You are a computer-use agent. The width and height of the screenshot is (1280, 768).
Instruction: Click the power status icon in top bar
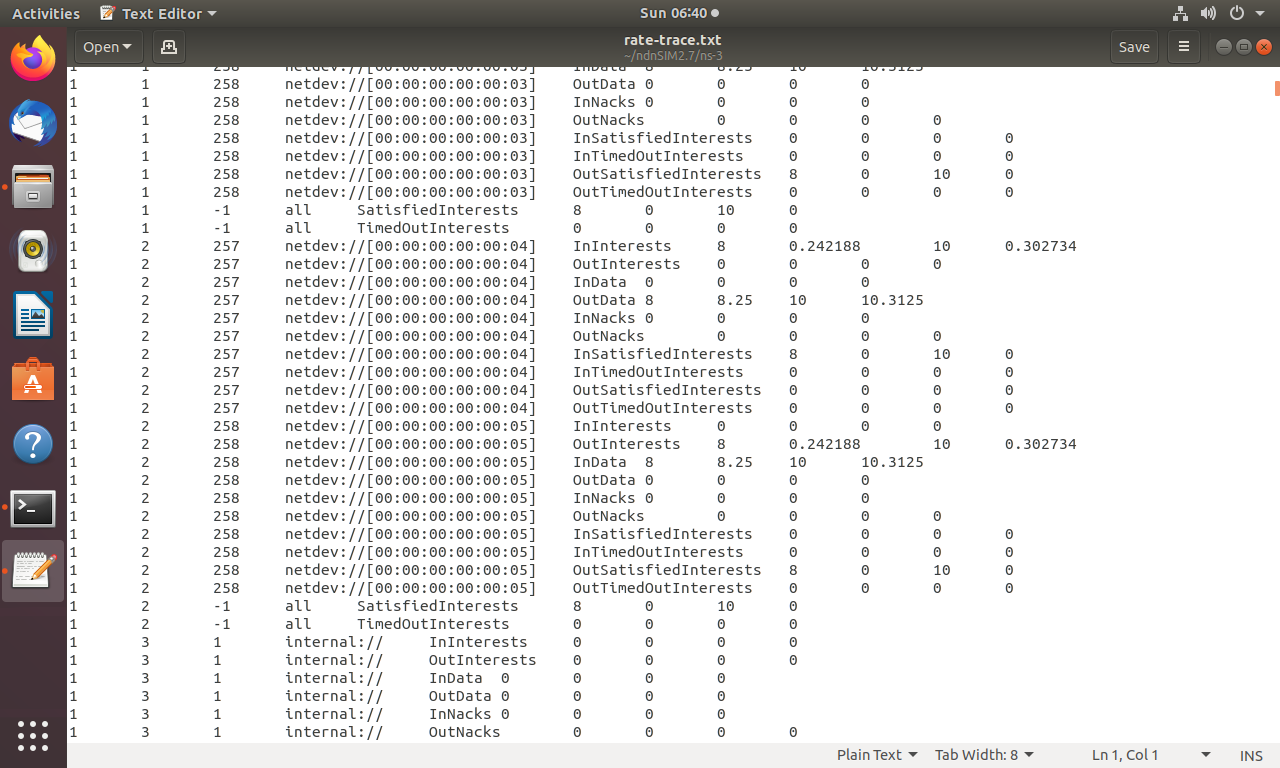point(1237,13)
